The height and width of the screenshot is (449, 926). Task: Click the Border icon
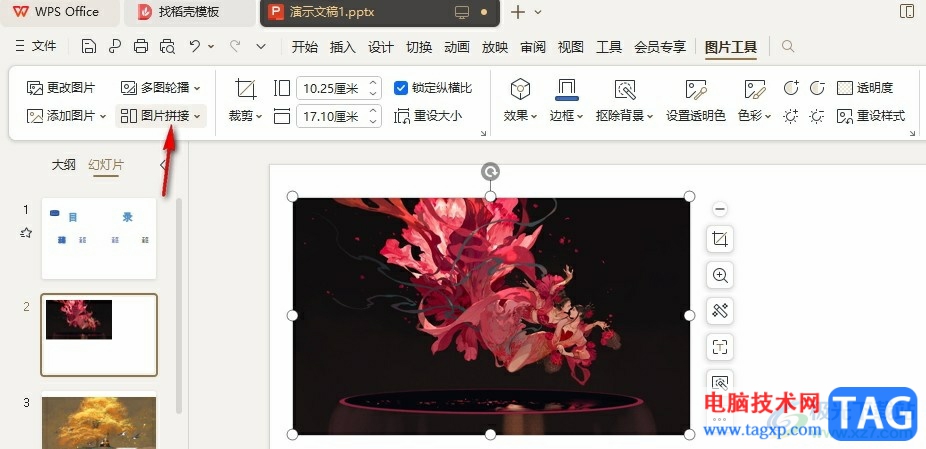pyautogui.click(x=567, y=90)
